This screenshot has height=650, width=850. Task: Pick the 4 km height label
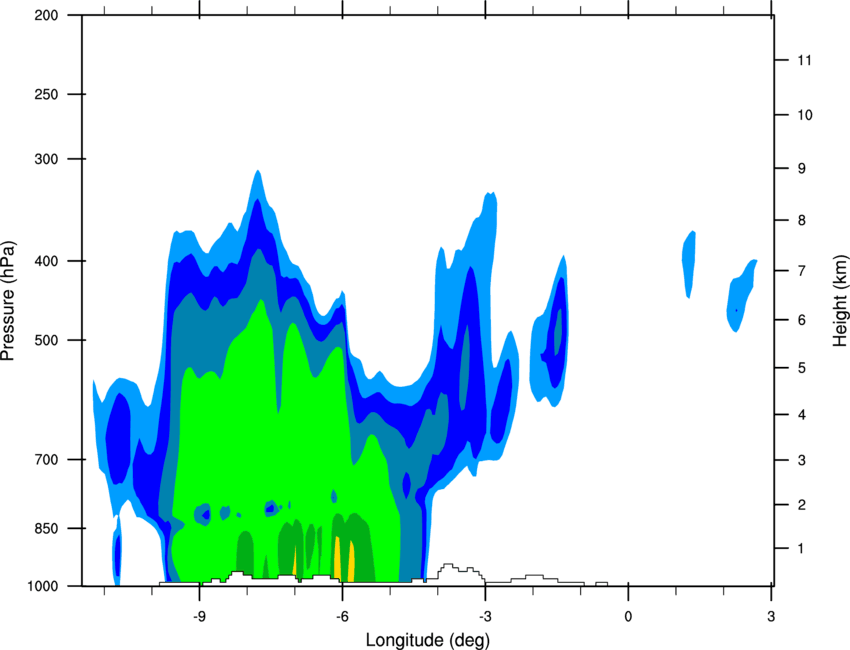[802, 415]
